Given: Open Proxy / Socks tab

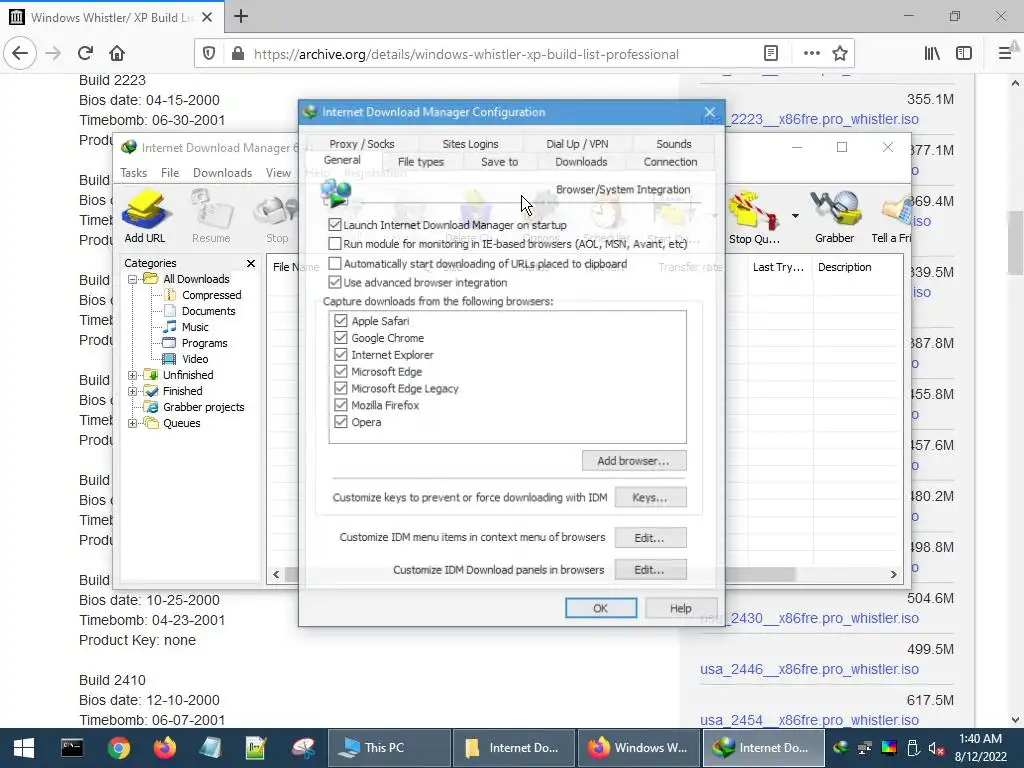Looking at the screenshot, I should 362,144.
